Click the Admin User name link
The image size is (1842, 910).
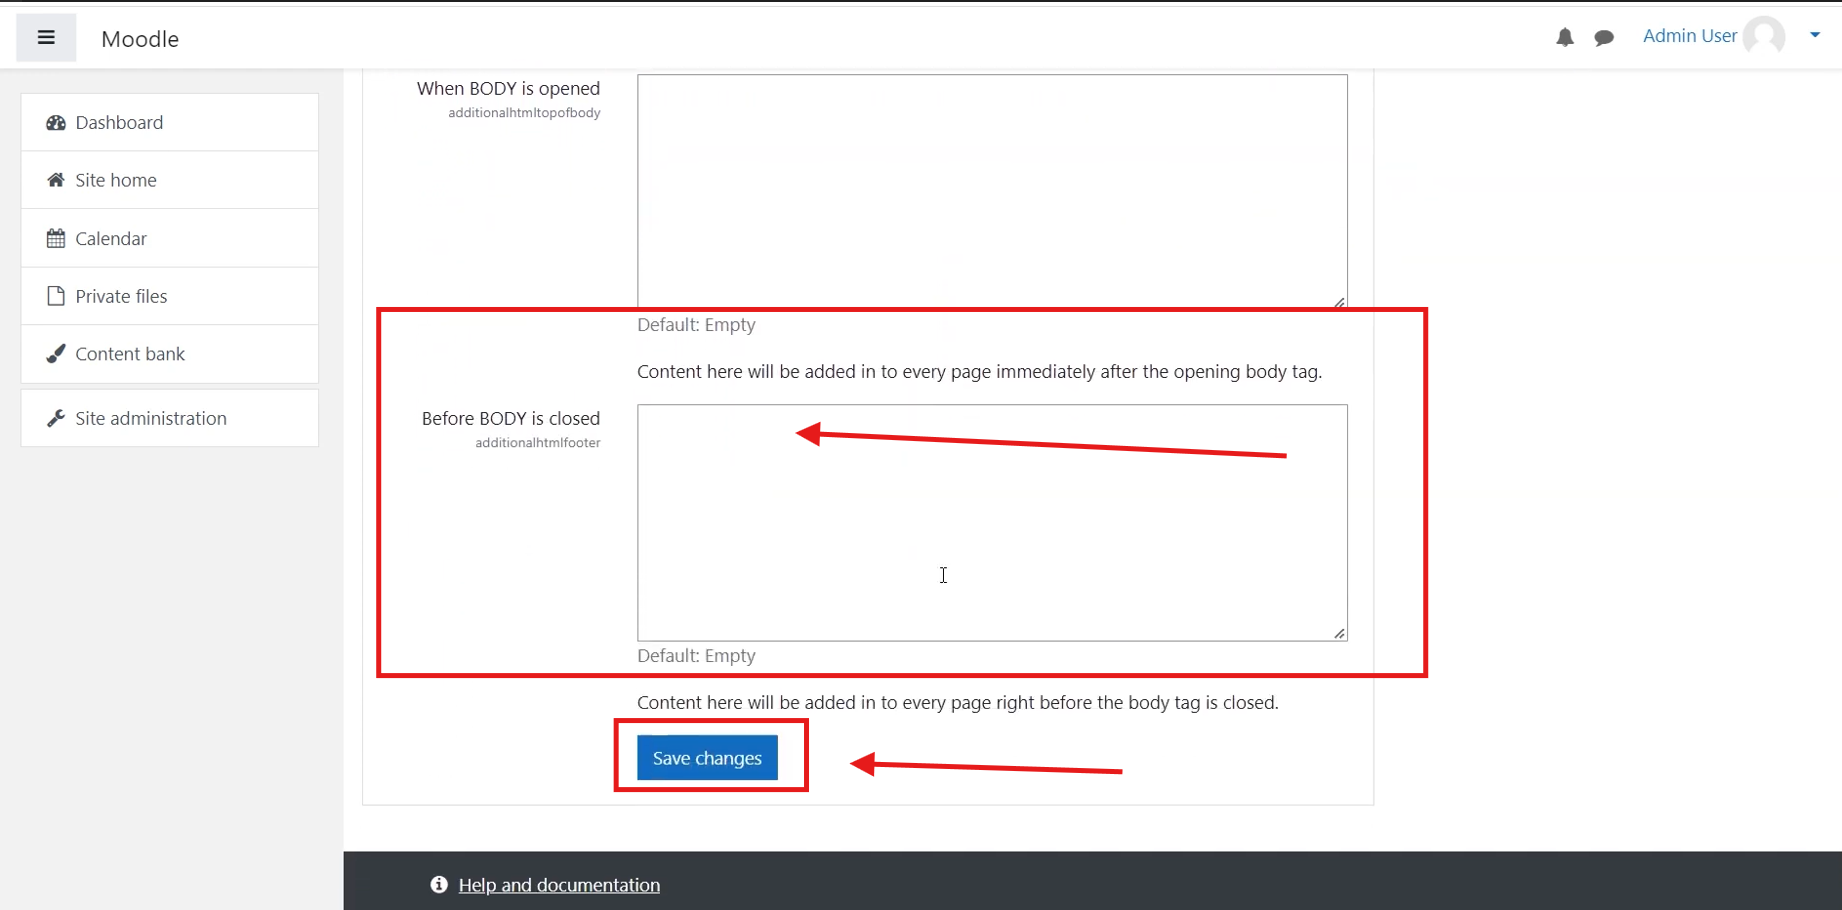(1689, 36)
